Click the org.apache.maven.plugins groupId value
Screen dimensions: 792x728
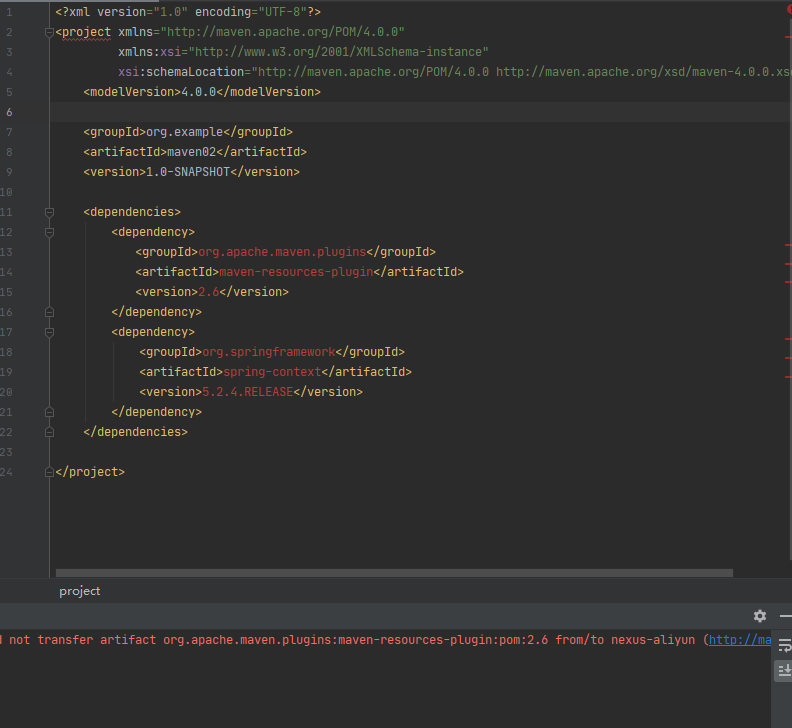[282, 252]
